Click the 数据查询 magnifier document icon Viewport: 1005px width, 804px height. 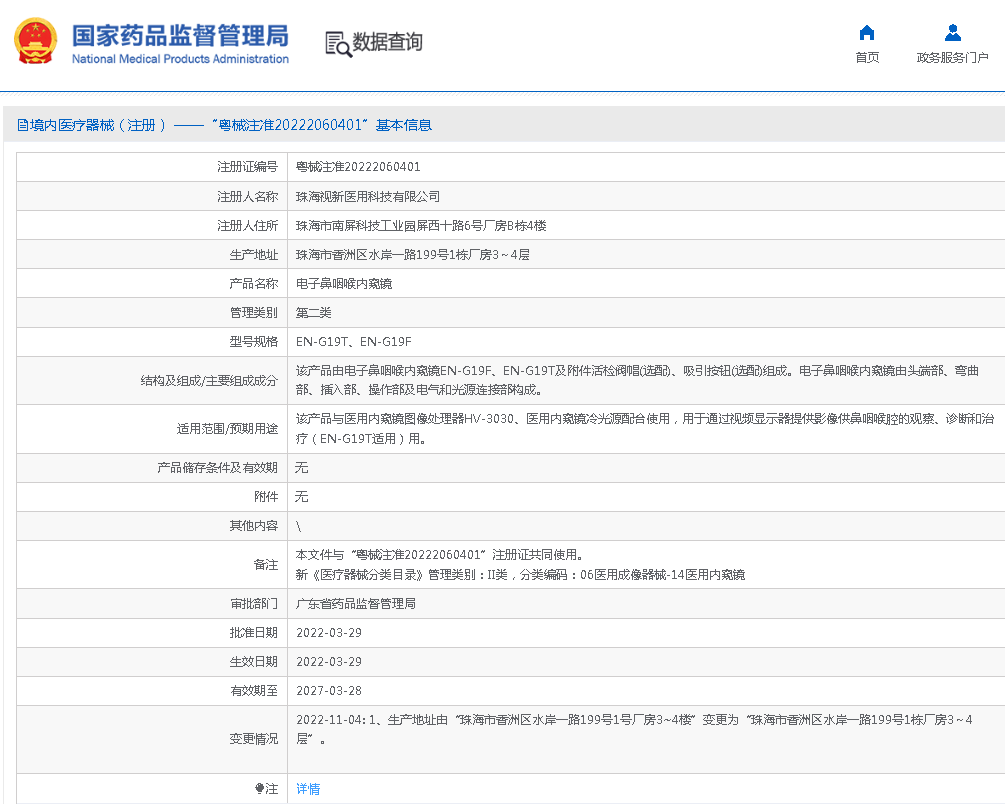pyautogui.click(x=338, y=43)
